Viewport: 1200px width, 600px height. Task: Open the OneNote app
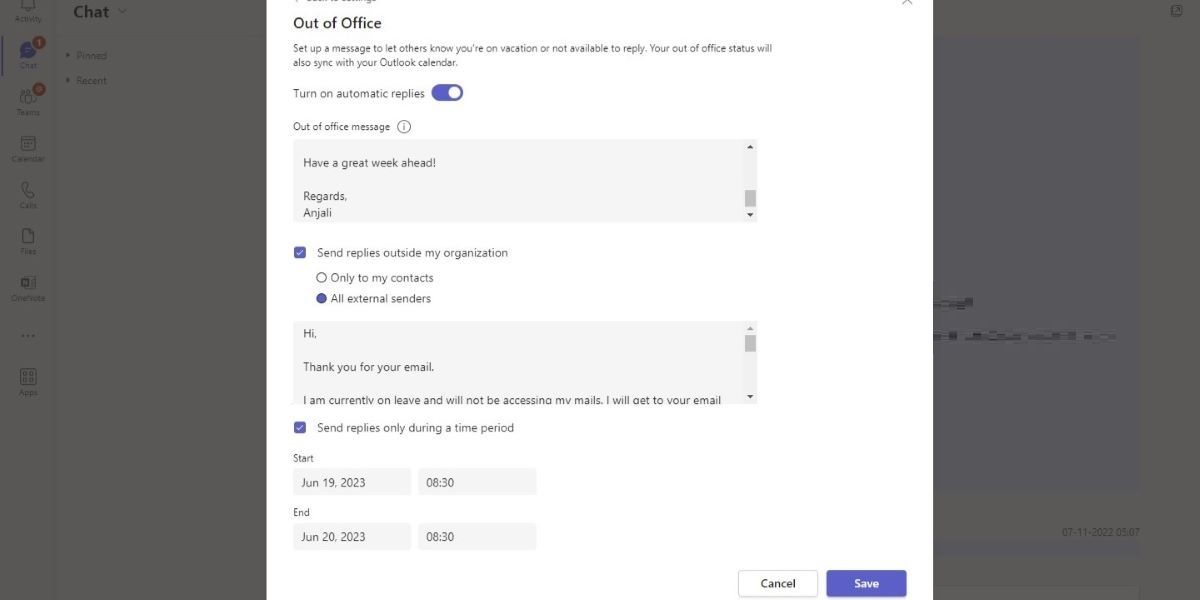pyautogui.click(x=28, y=287)
